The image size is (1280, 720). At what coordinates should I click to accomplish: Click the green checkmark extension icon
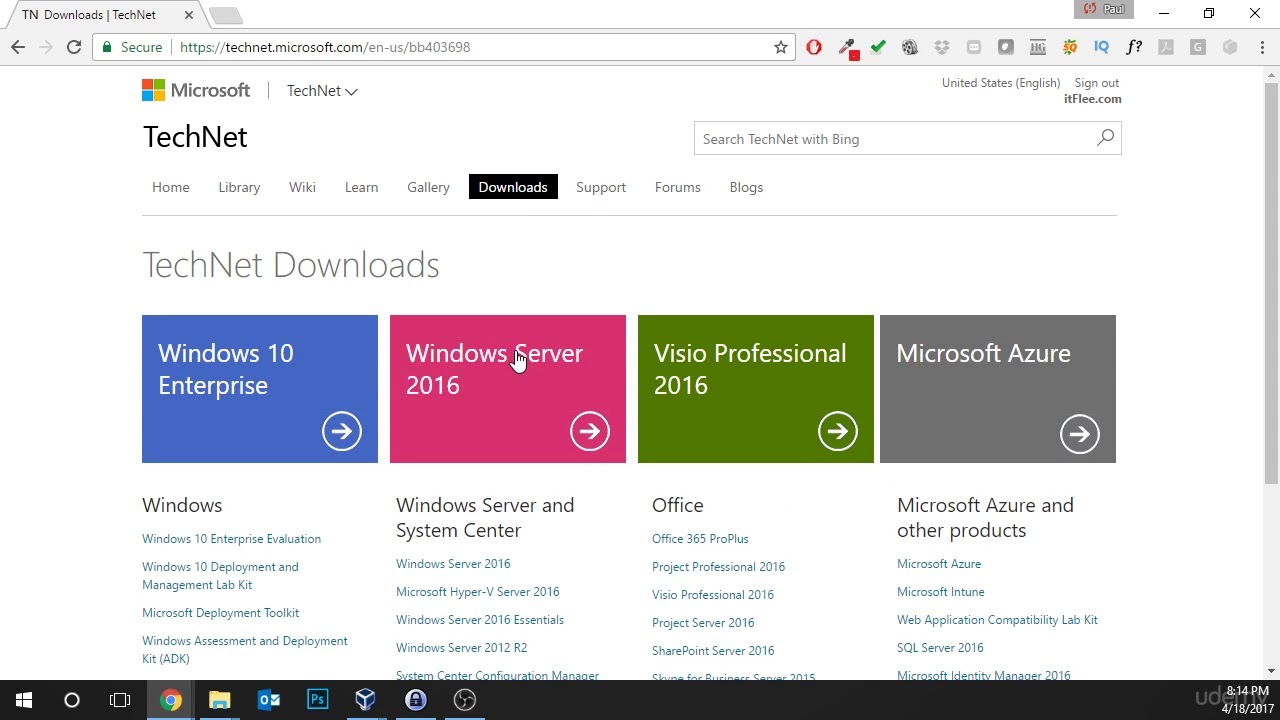tap(878, 47)
